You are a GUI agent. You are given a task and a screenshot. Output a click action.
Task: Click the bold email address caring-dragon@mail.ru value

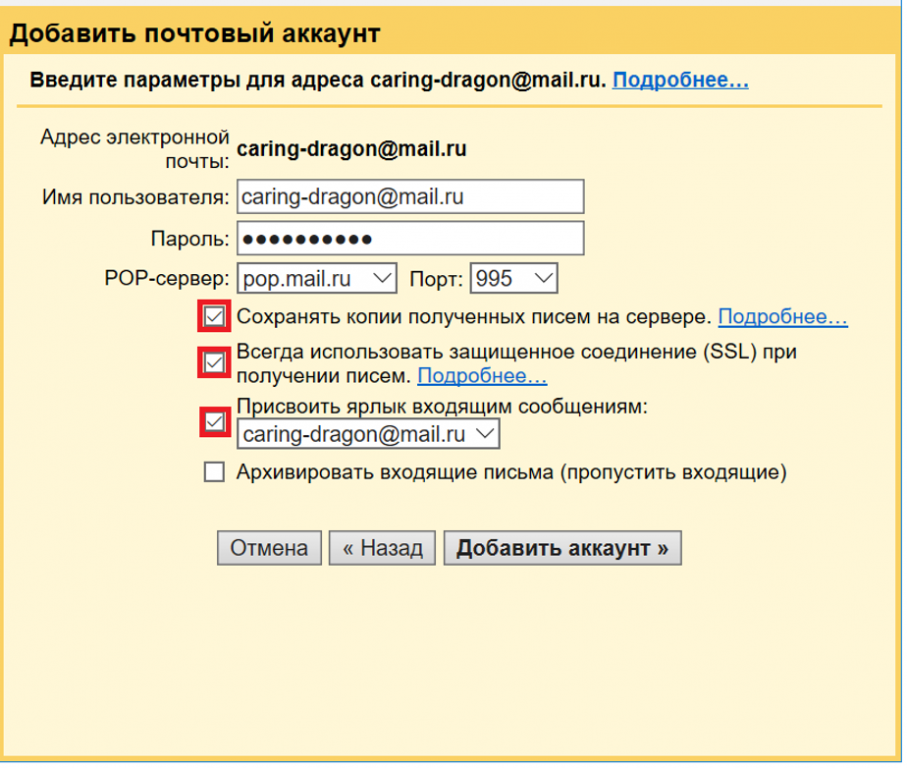tap(352, 149)
